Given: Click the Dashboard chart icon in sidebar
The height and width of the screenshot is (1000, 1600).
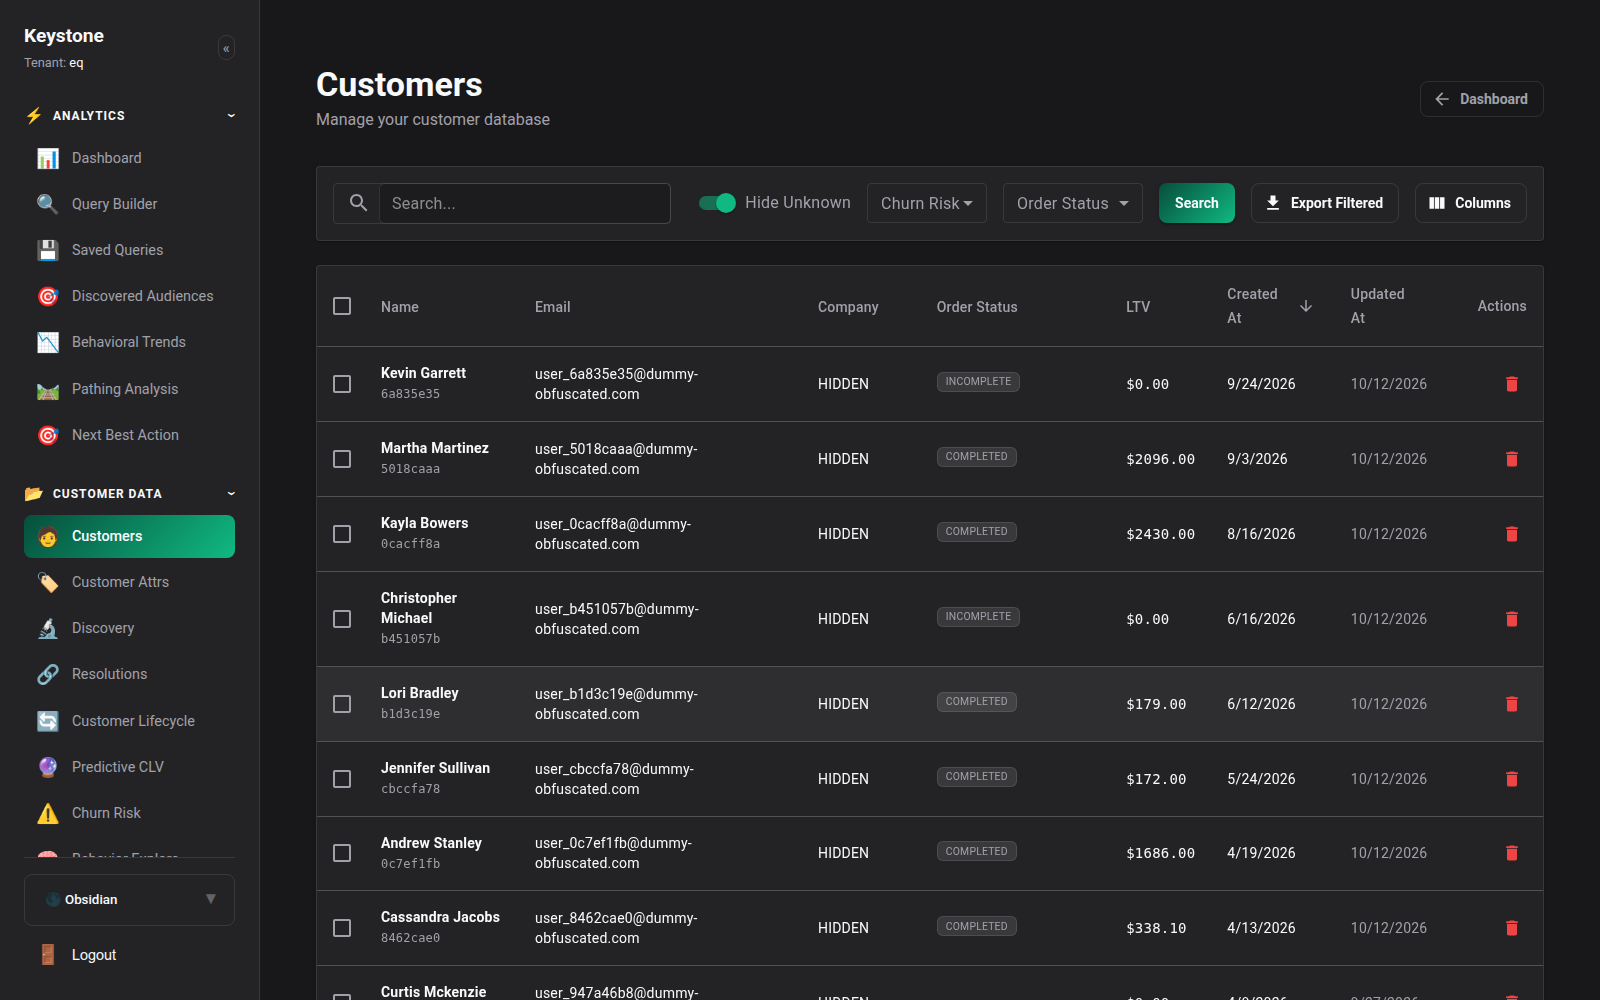Looking at the screenshot, I should click(48, 158).
